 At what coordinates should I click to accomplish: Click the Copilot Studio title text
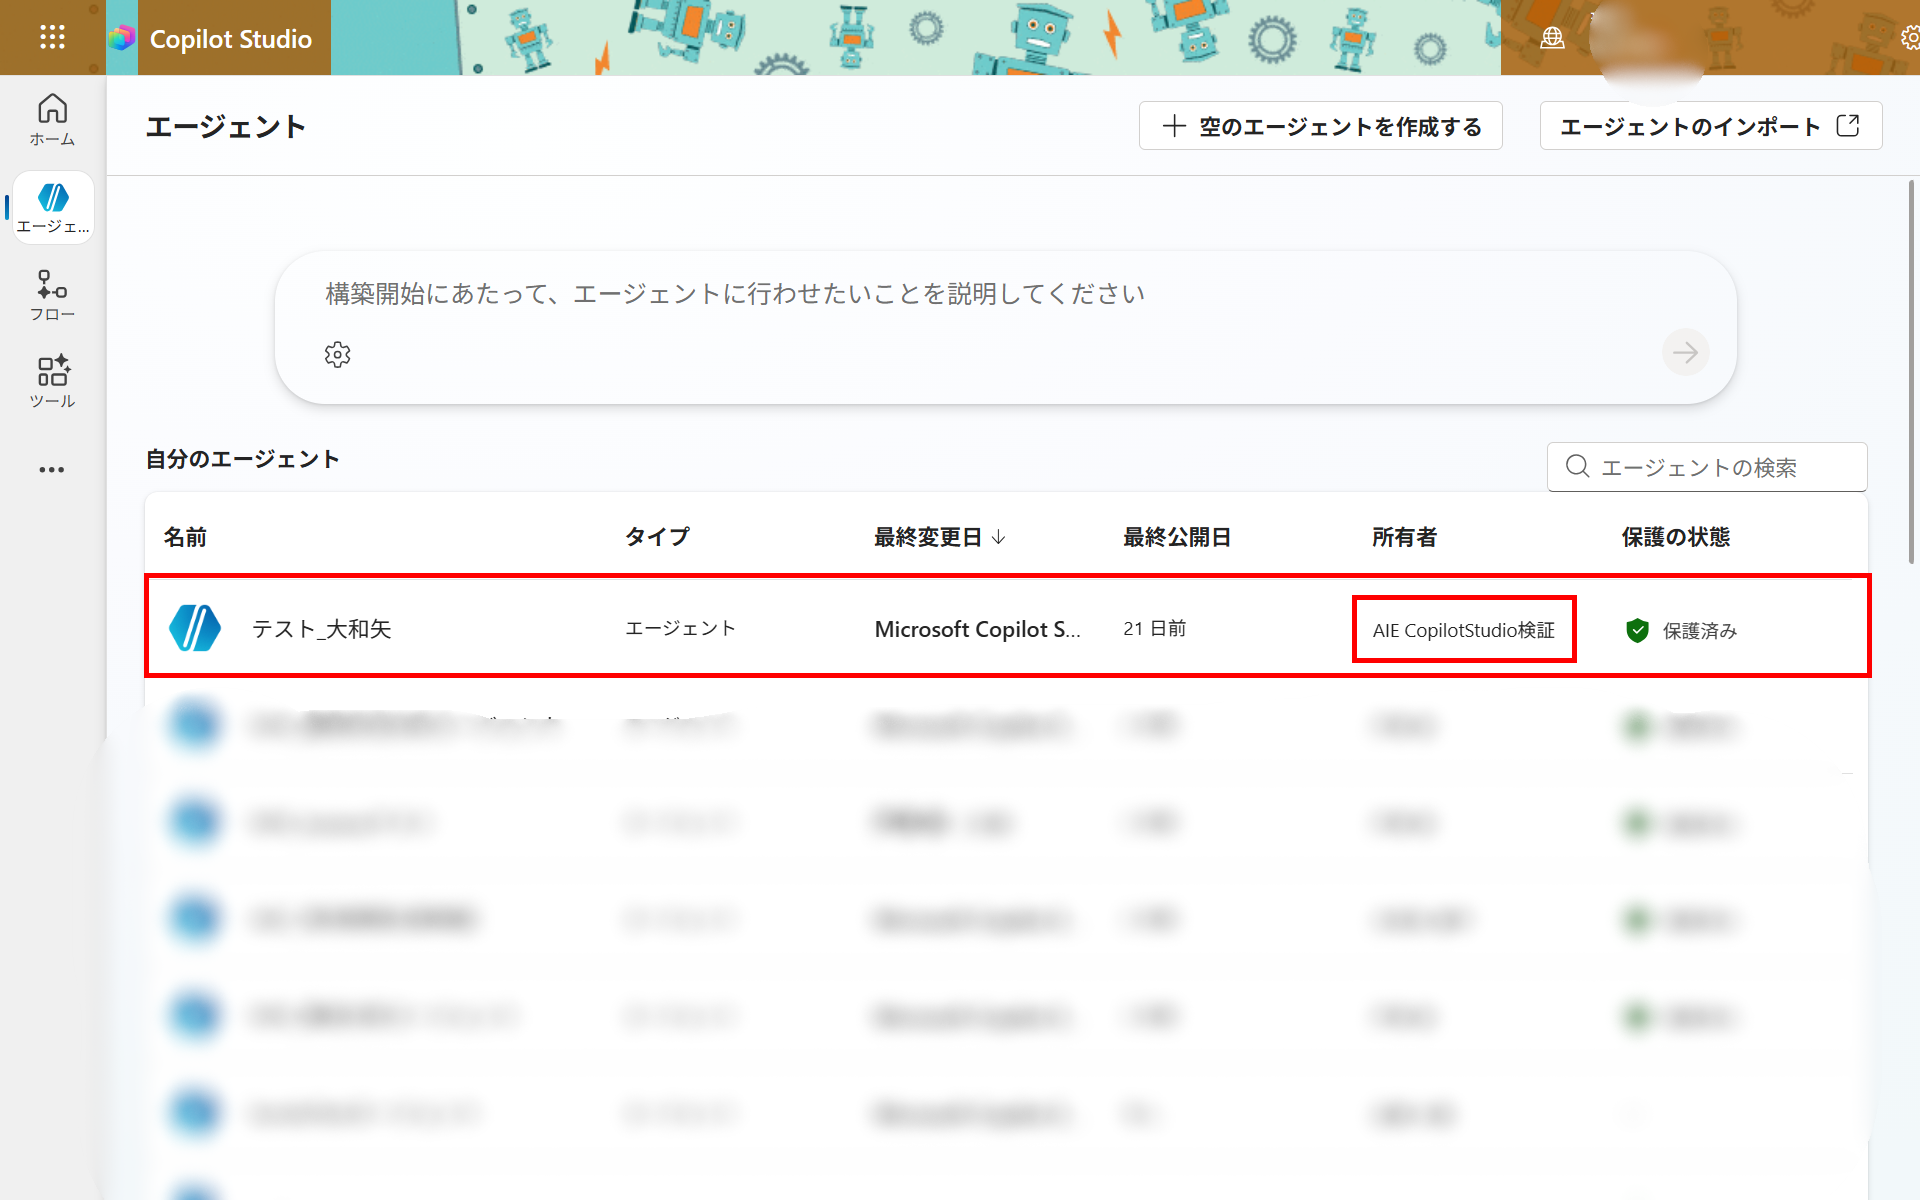pyautogui.click(x=231, y=39)
